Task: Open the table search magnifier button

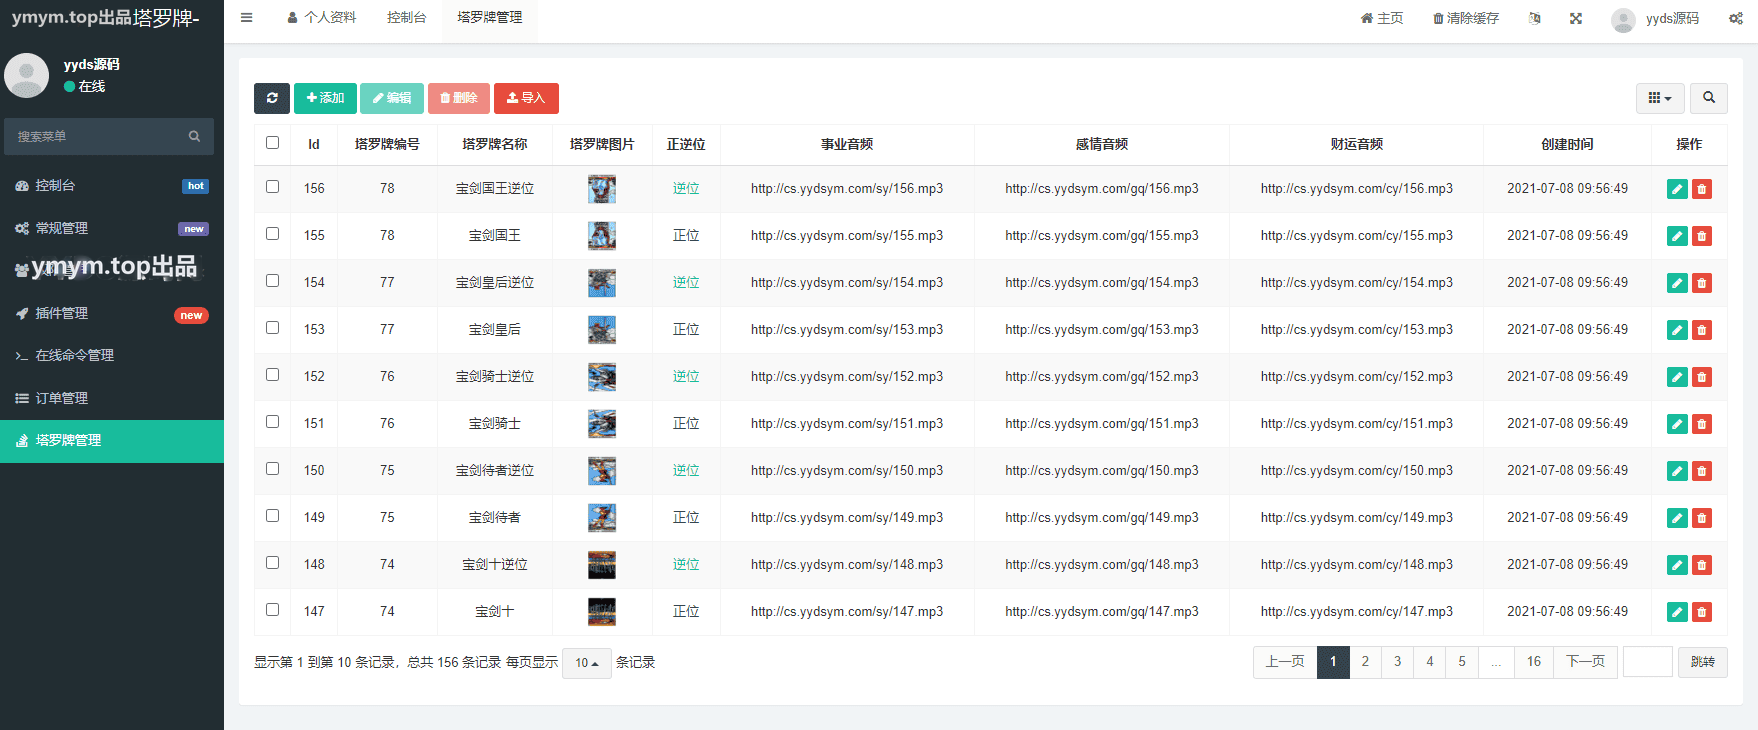Action: (x=1709, y=98)
